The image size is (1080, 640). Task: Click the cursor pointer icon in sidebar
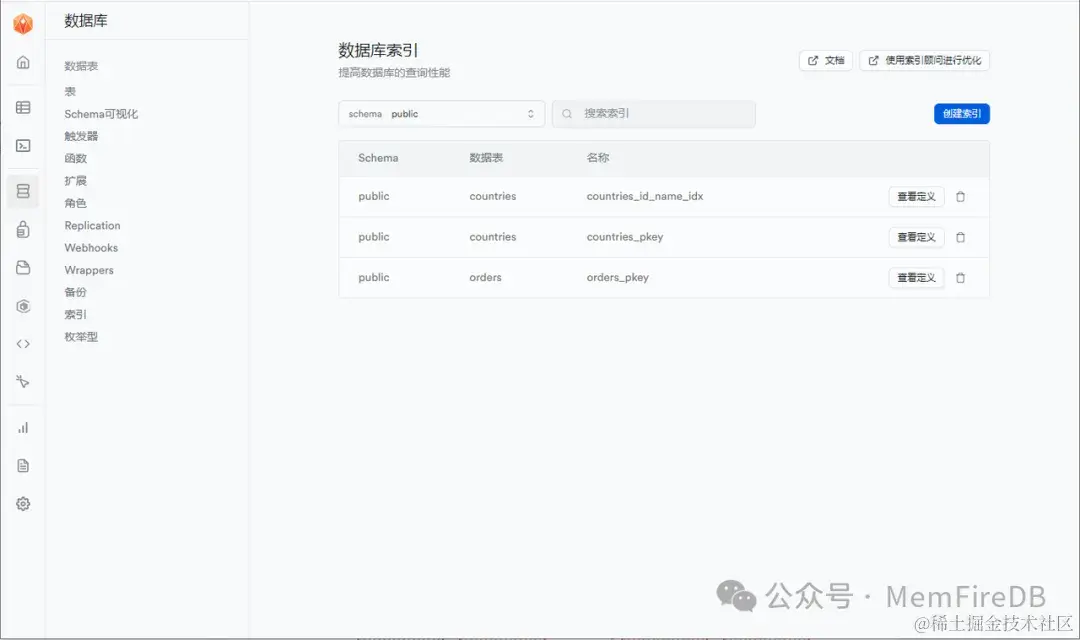(x=23, y=382)
